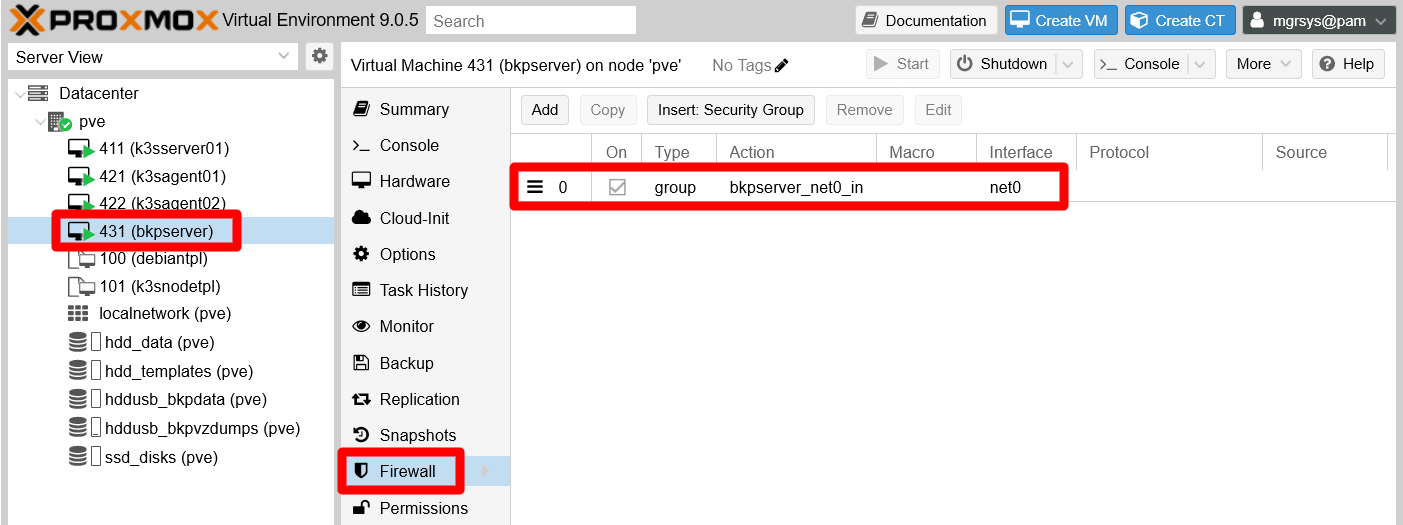This screenshot has width=1403, height=525.
Task: Open the Firewall tab
Action: [425, 471]
